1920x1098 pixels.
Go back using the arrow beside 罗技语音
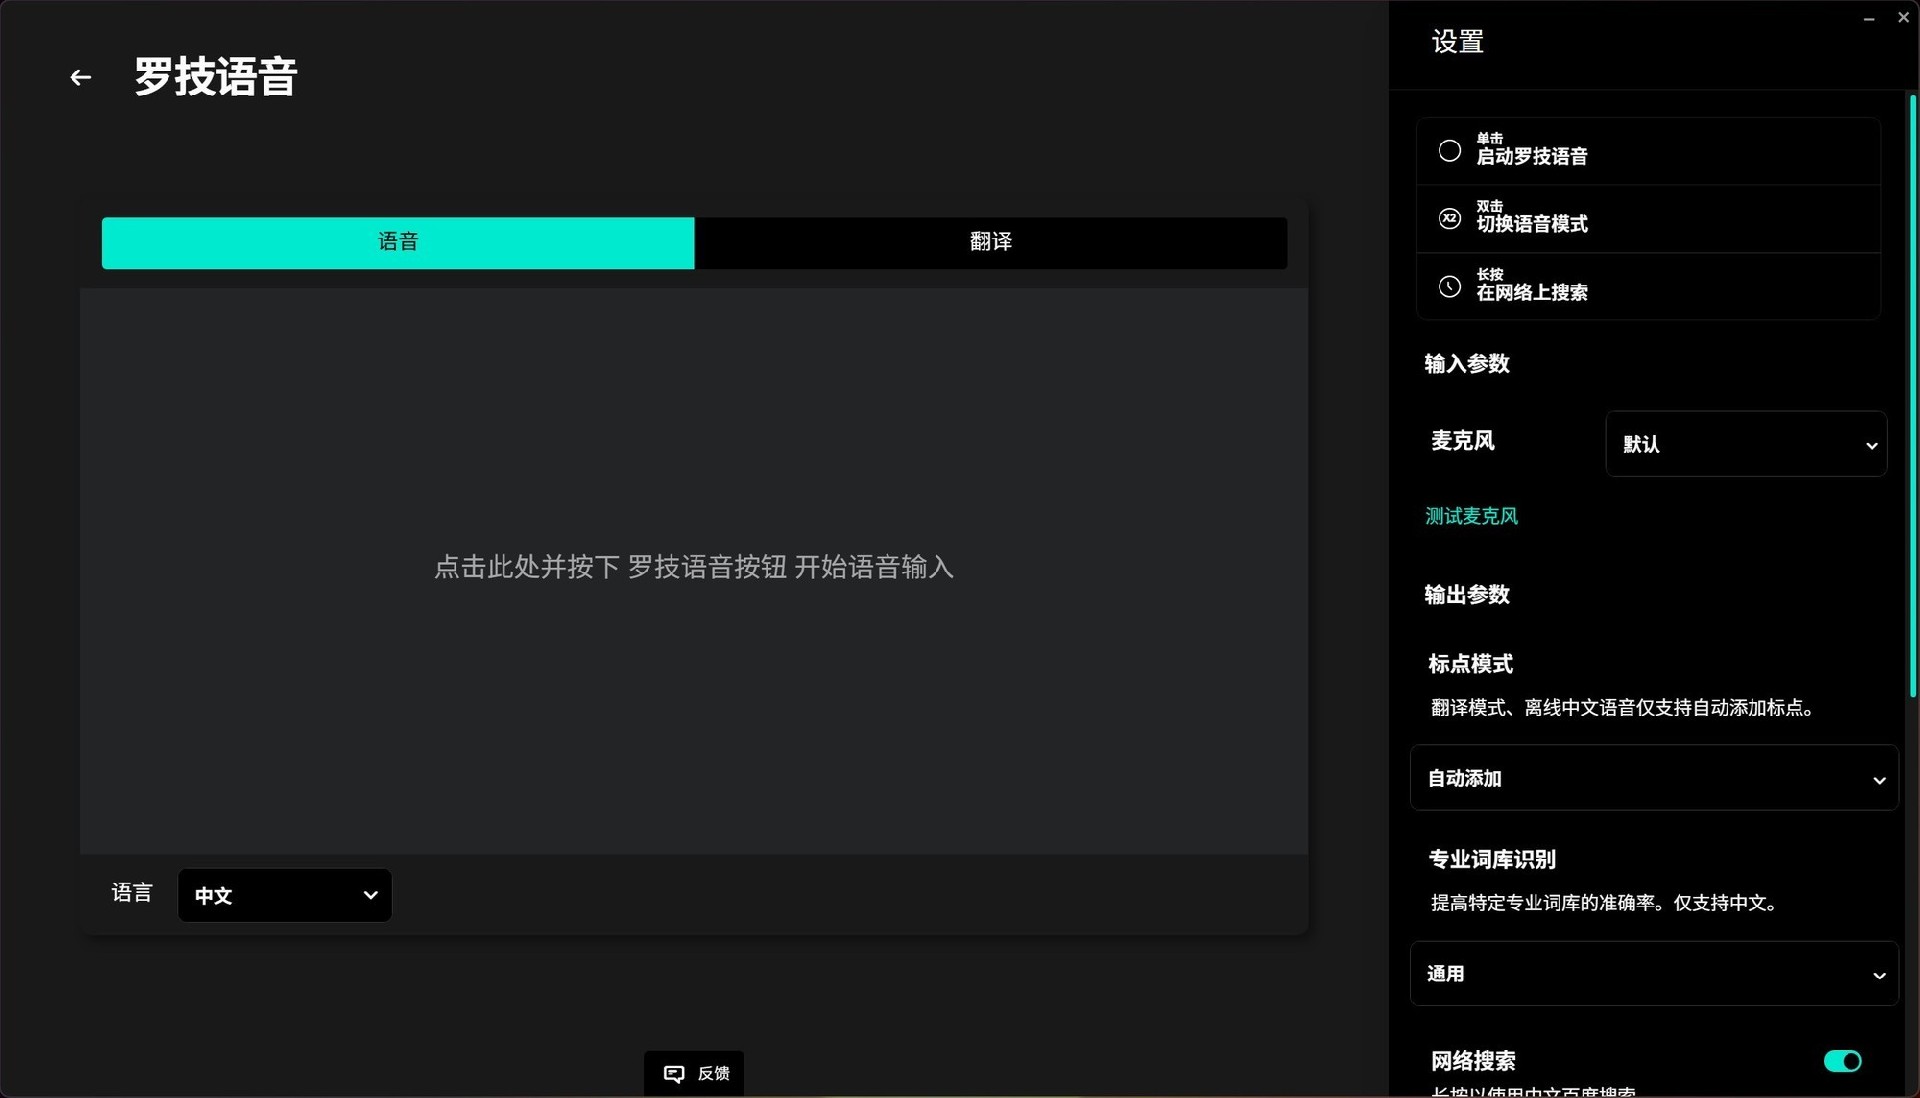coord(80,77)
